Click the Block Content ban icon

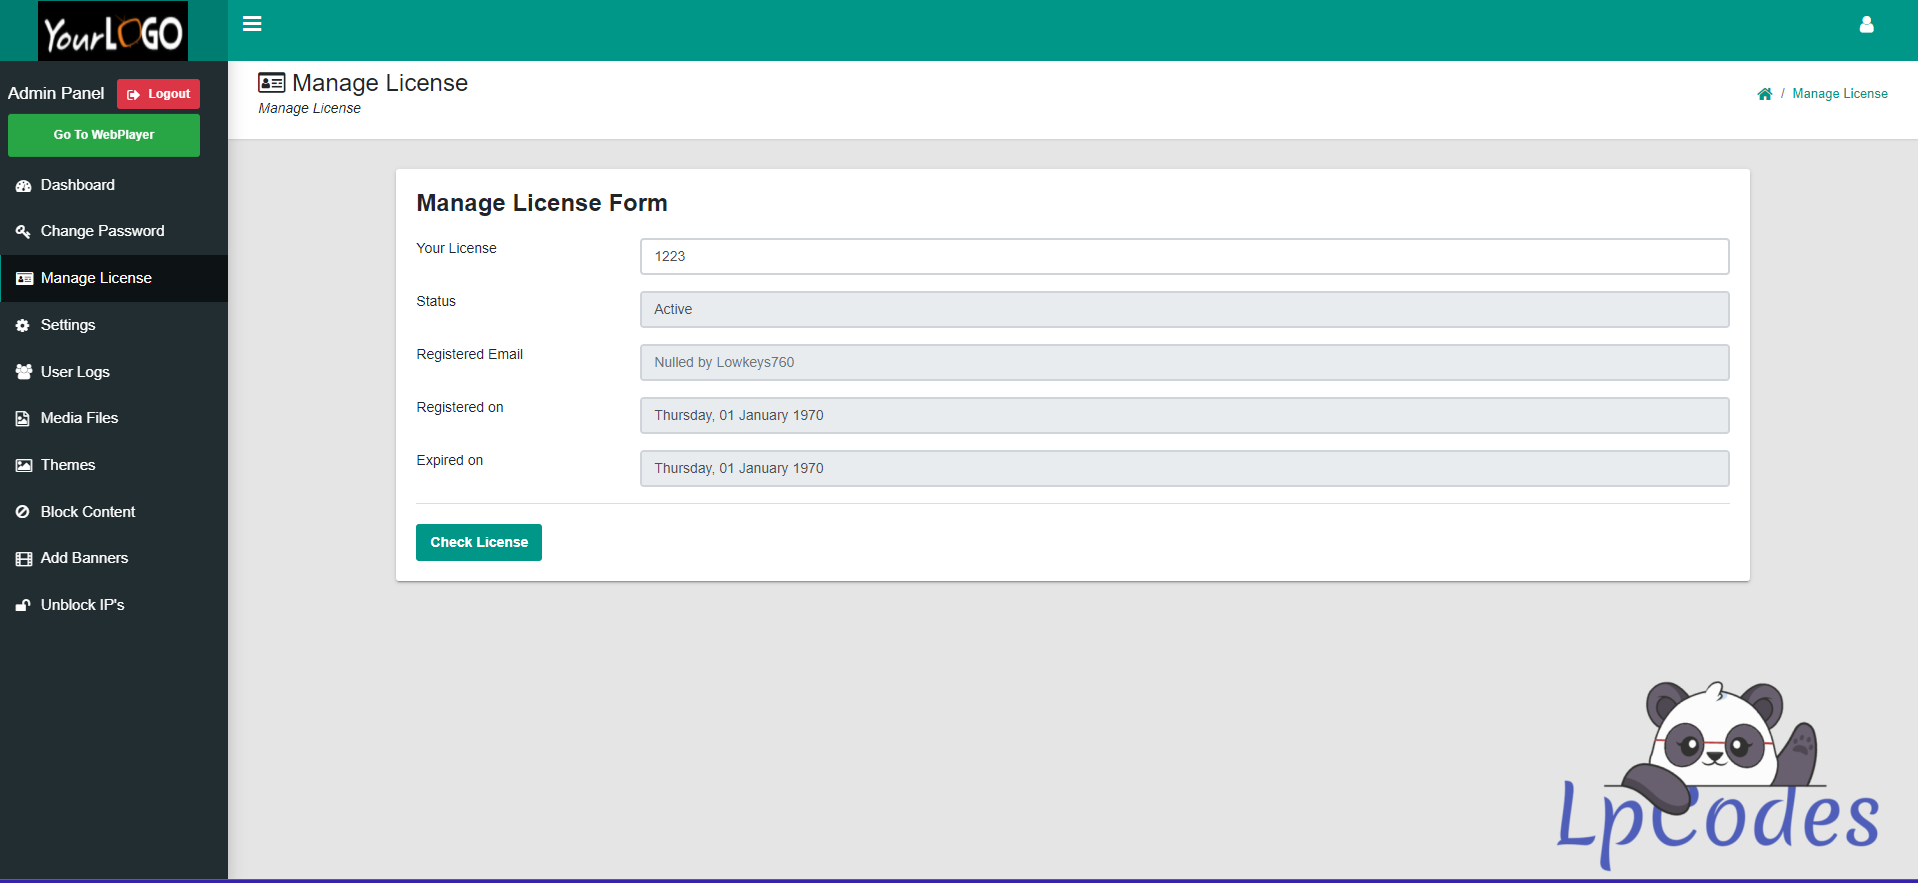click(23, 512)
